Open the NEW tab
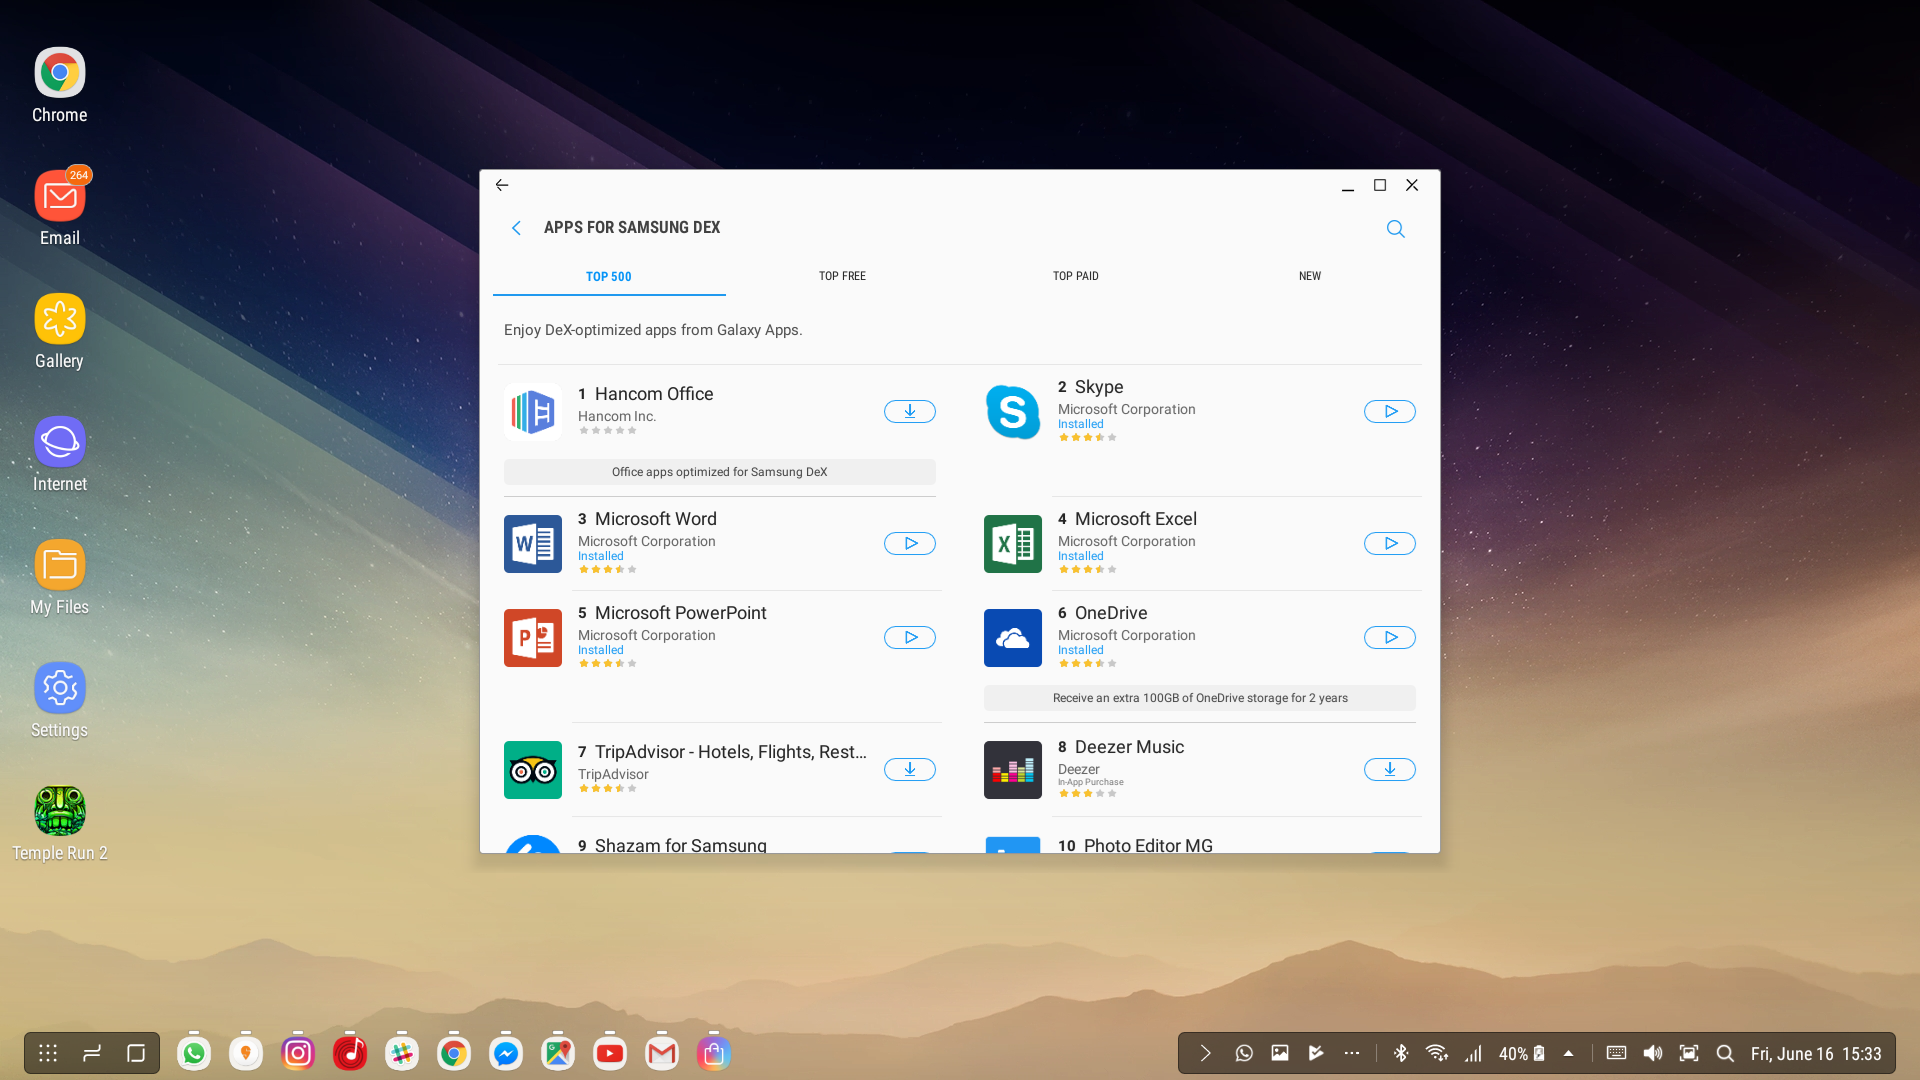The height and width of the screenshot is (1080, 1920). 1309,276
